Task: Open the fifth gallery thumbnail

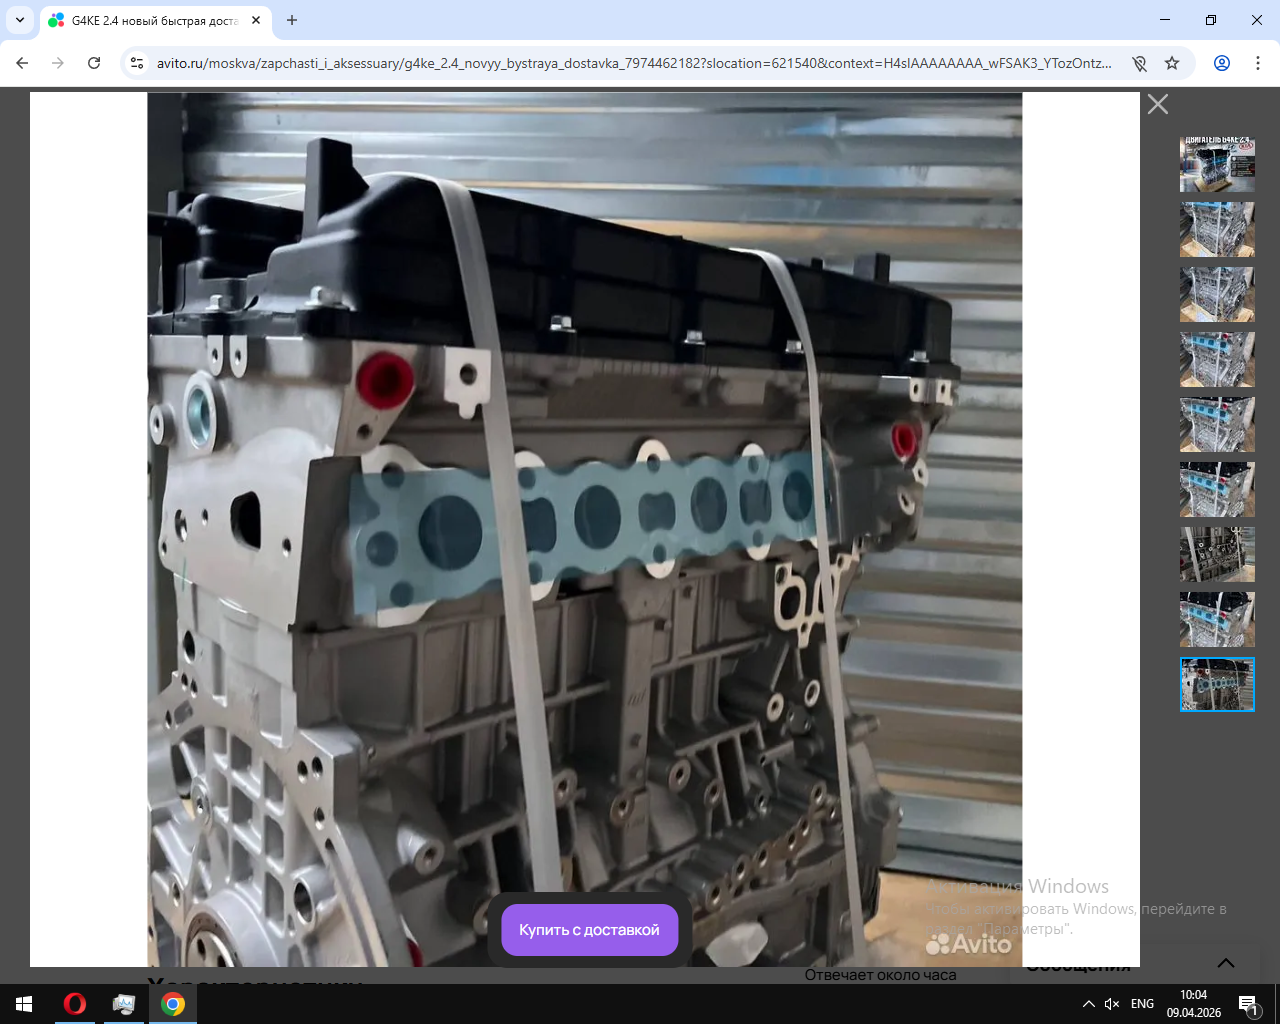Action: click(1217, 424)
